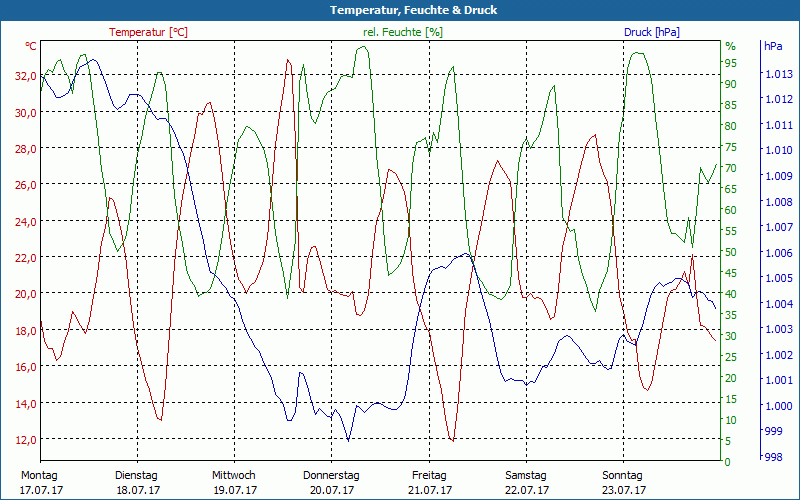Click the 12,0 tick on the temperature axis
The width and height of the screenshot is (800, 500).
24,439
